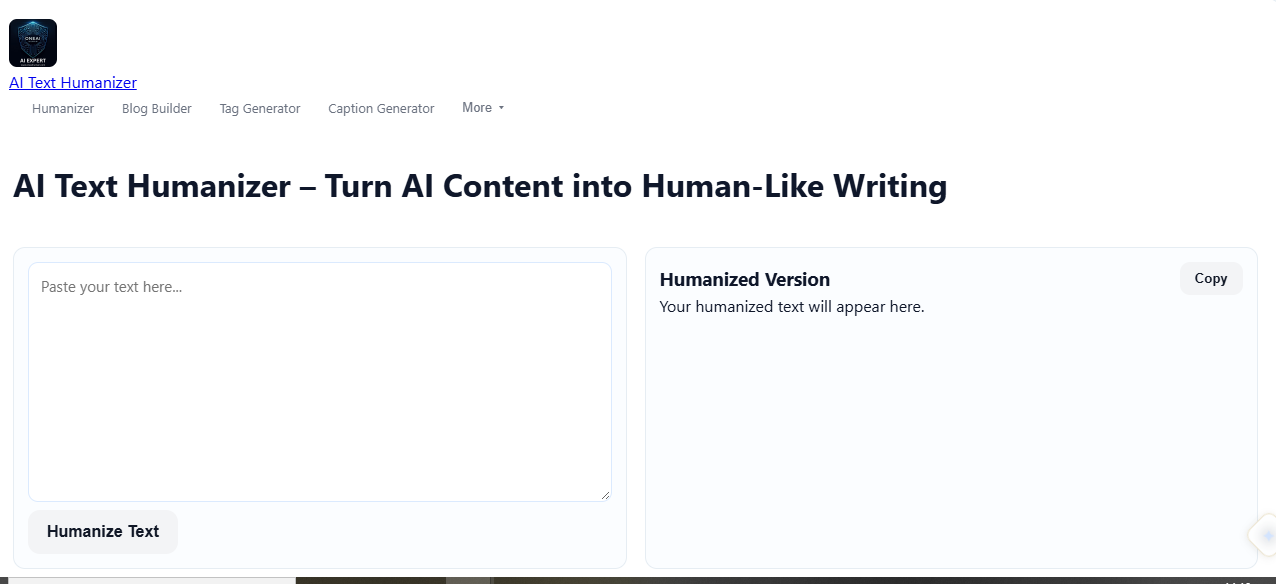Screen dimensions: 1276x584
Task: Grab the textarea resize handle
Action: (605, 495)
